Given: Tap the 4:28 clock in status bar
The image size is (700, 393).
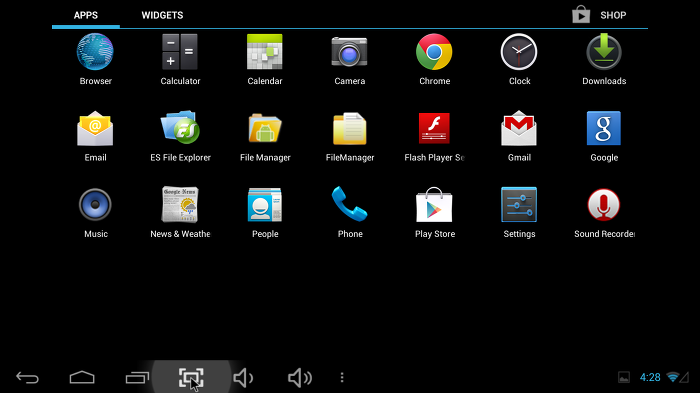Looking at the screenshot, I should pos(650,377).
